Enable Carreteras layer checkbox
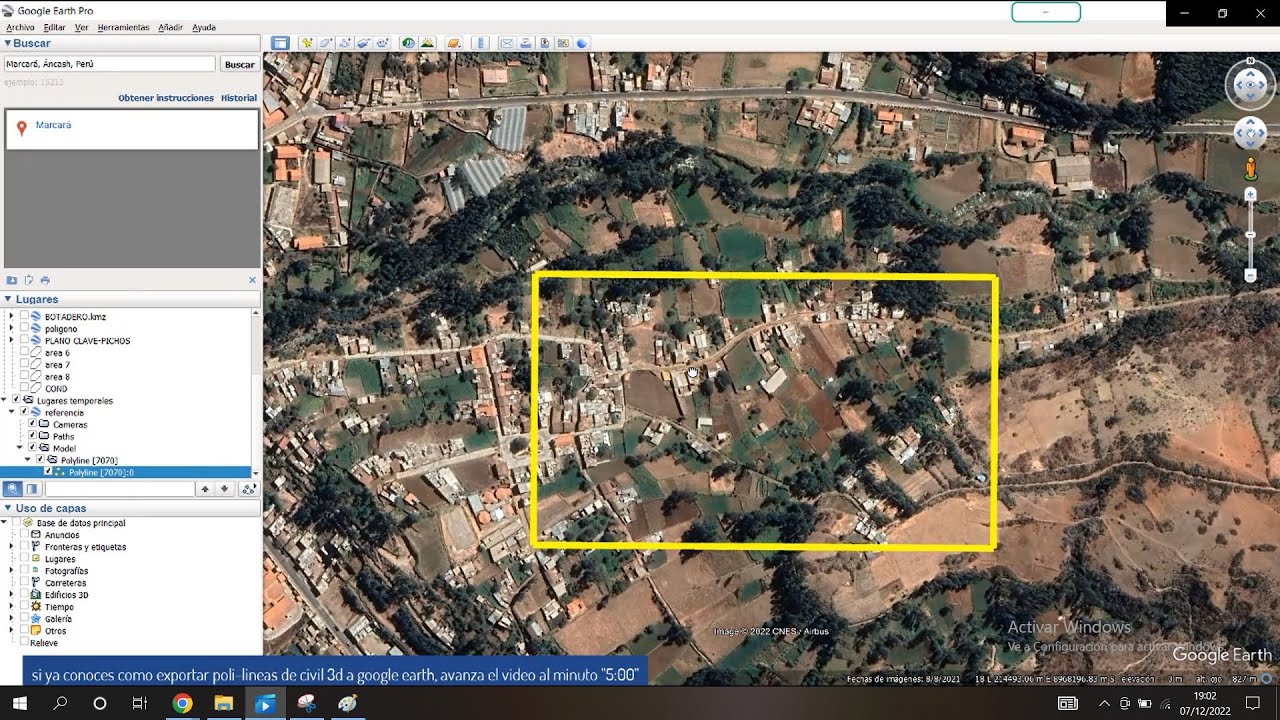The height and width of the screenshot is (720, 1280). (x=24, y=583)
